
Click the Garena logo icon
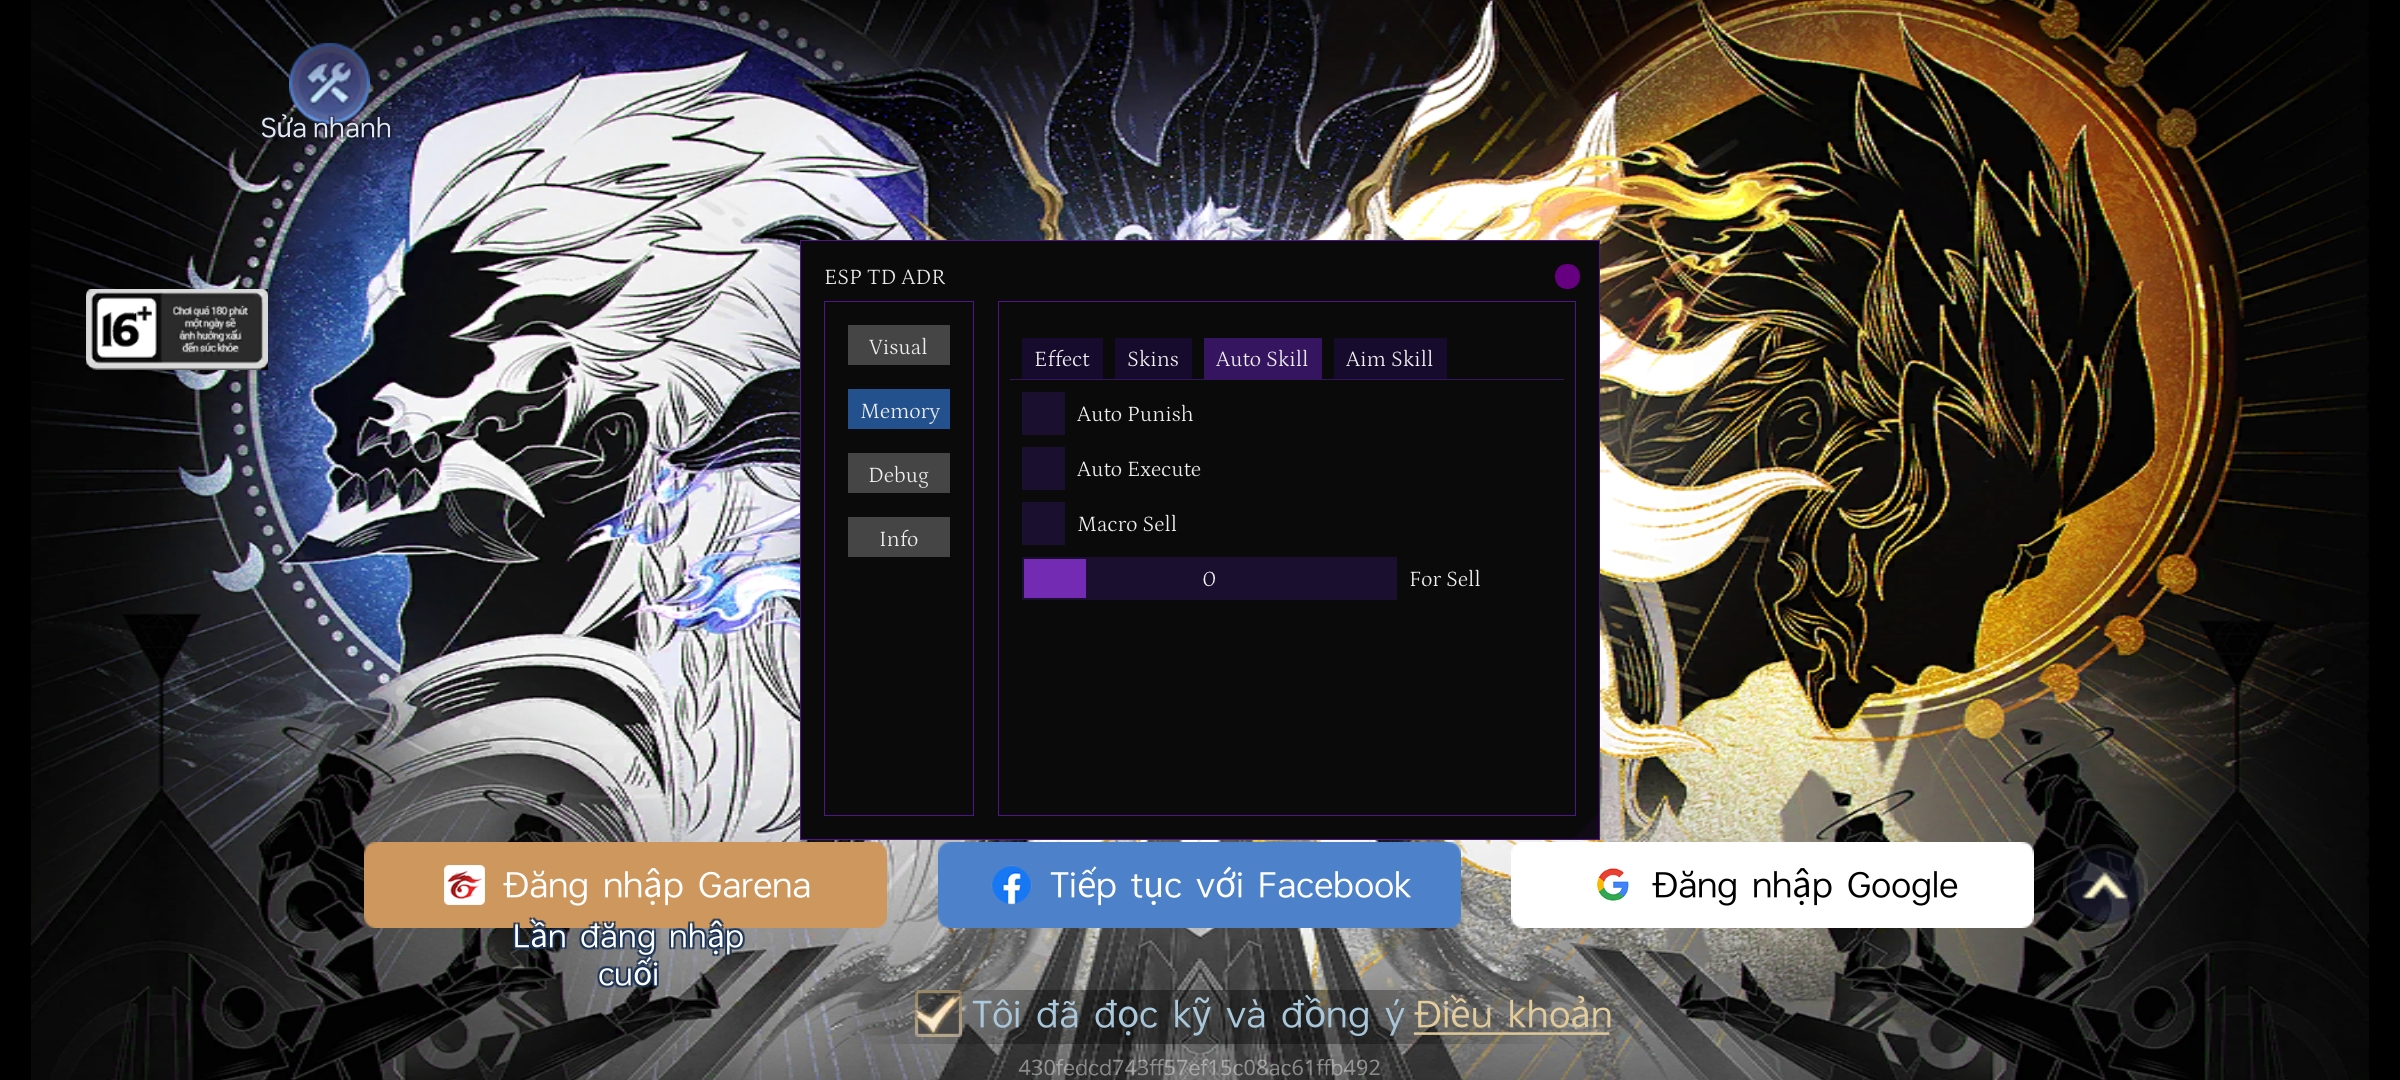pos(464,885)
